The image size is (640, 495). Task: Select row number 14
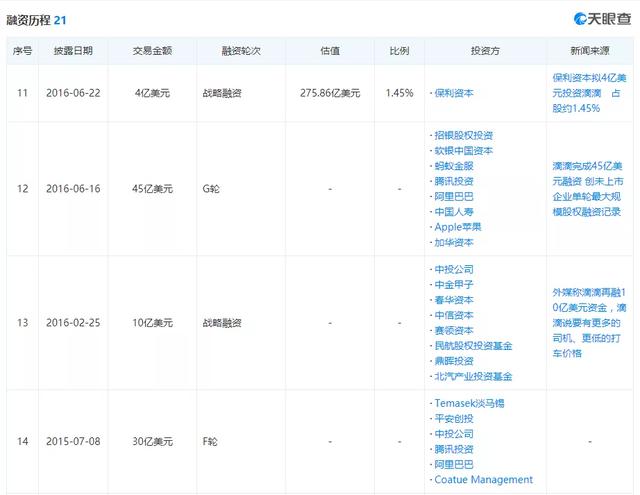pyautogui.click(x=22, y=442)
